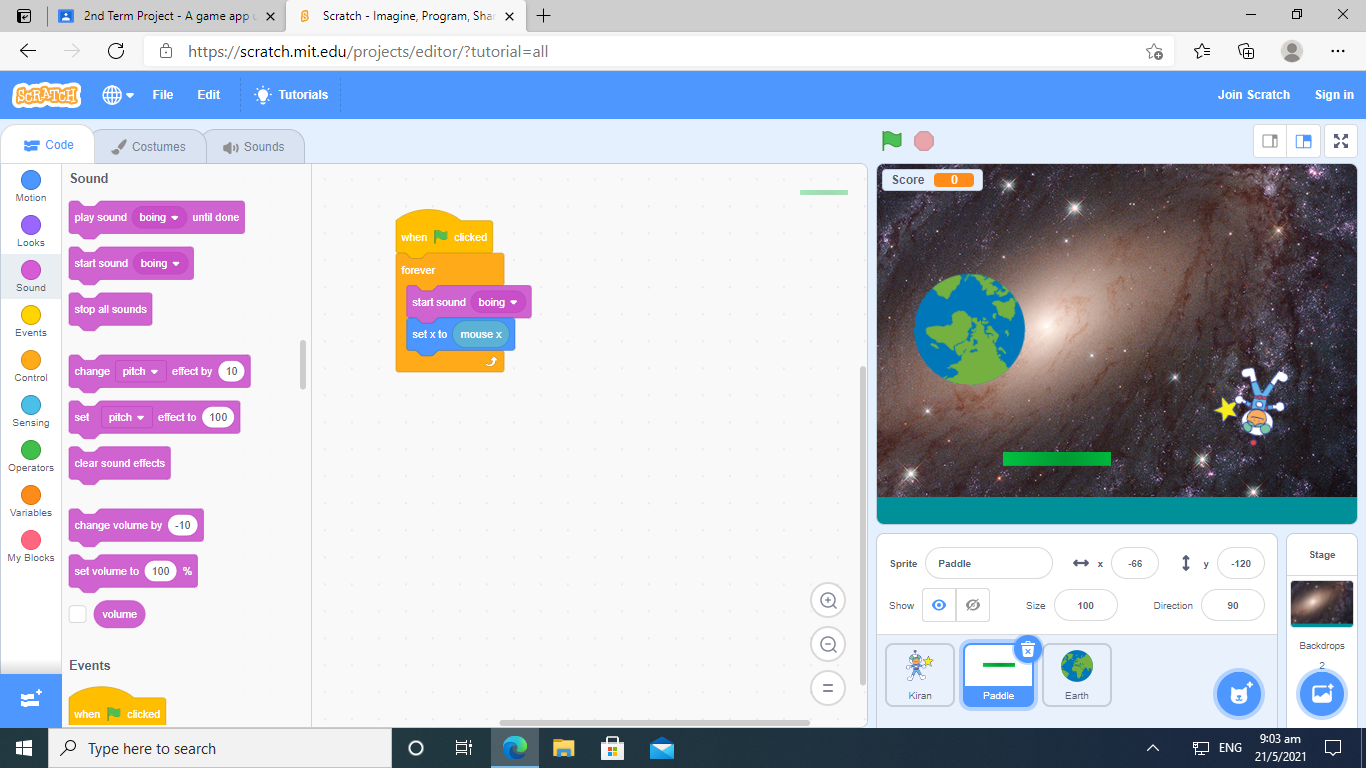Switch to the Costumes tab
The image size is (1366, 768).
[x=149, y=146]
